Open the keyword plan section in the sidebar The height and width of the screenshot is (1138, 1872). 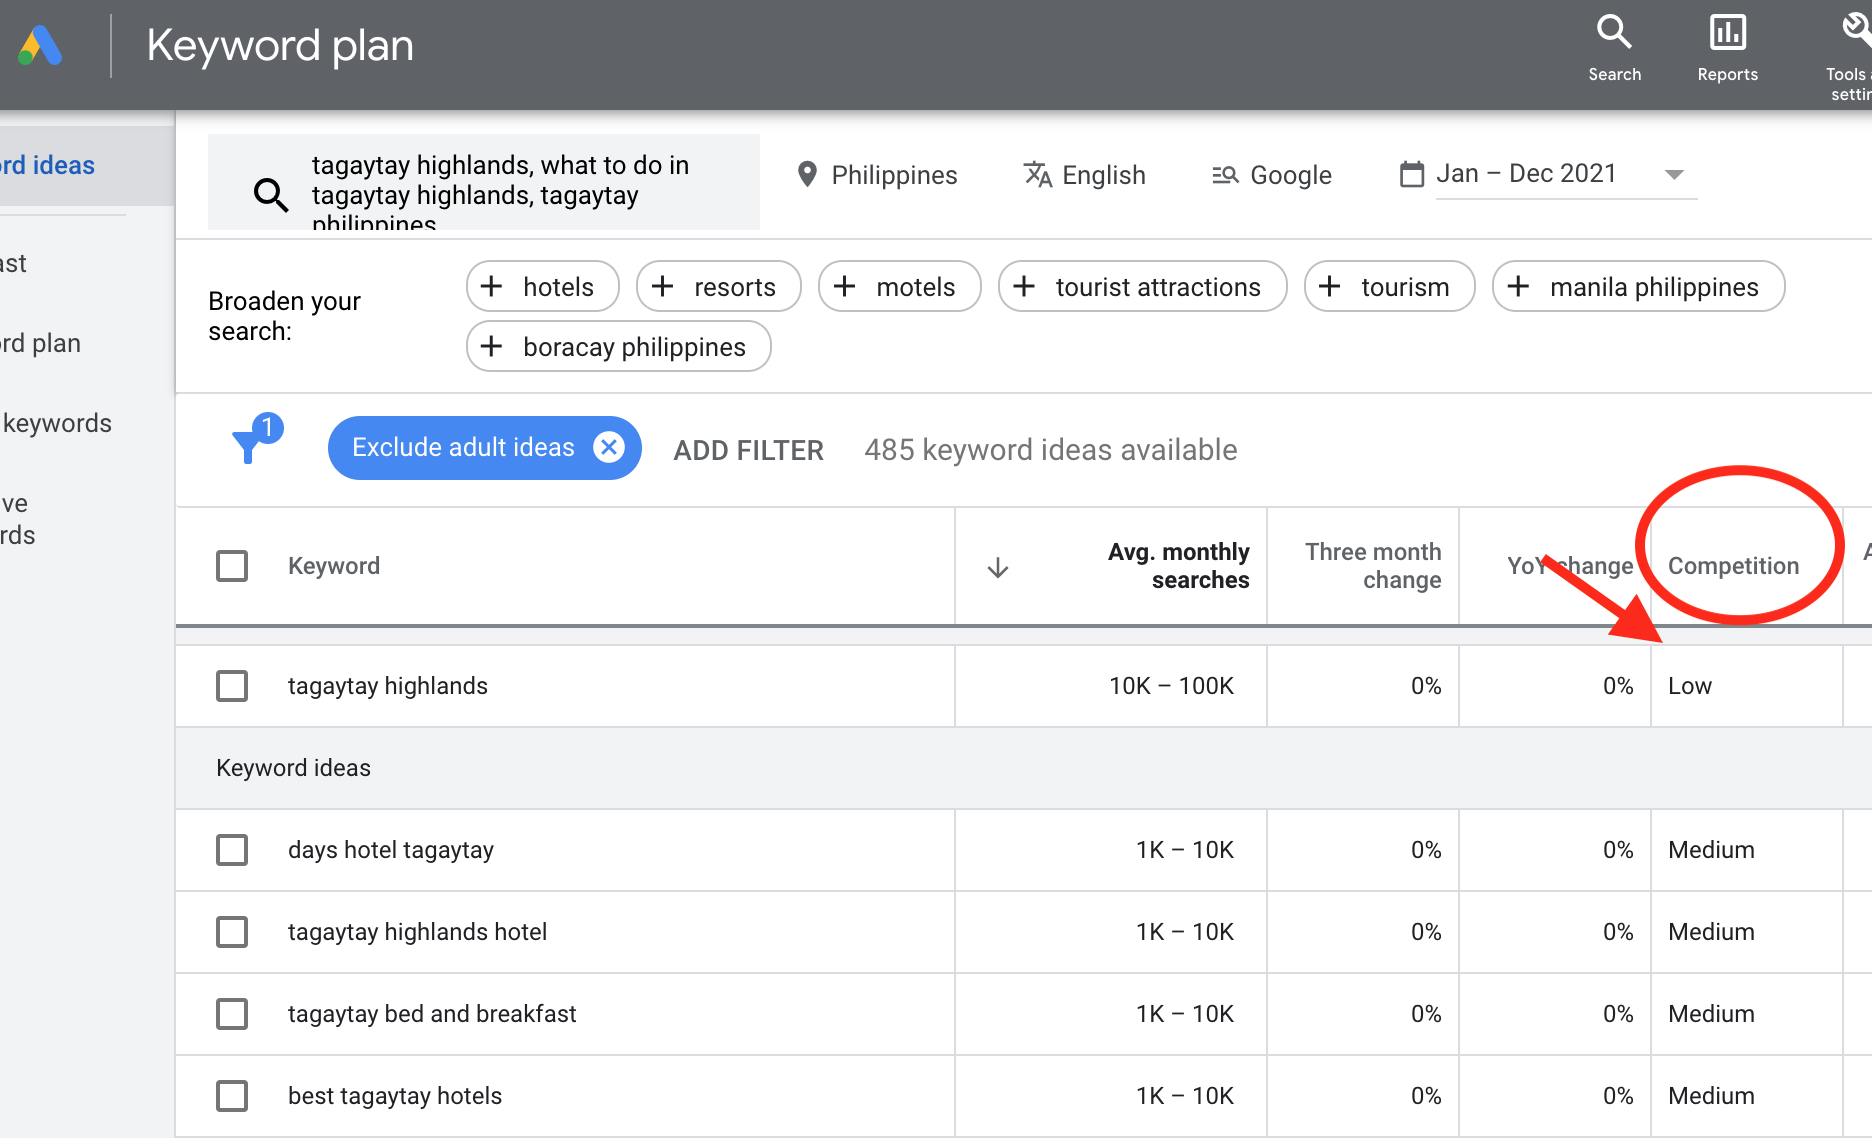pyautogui.click(x=40, y=342)
